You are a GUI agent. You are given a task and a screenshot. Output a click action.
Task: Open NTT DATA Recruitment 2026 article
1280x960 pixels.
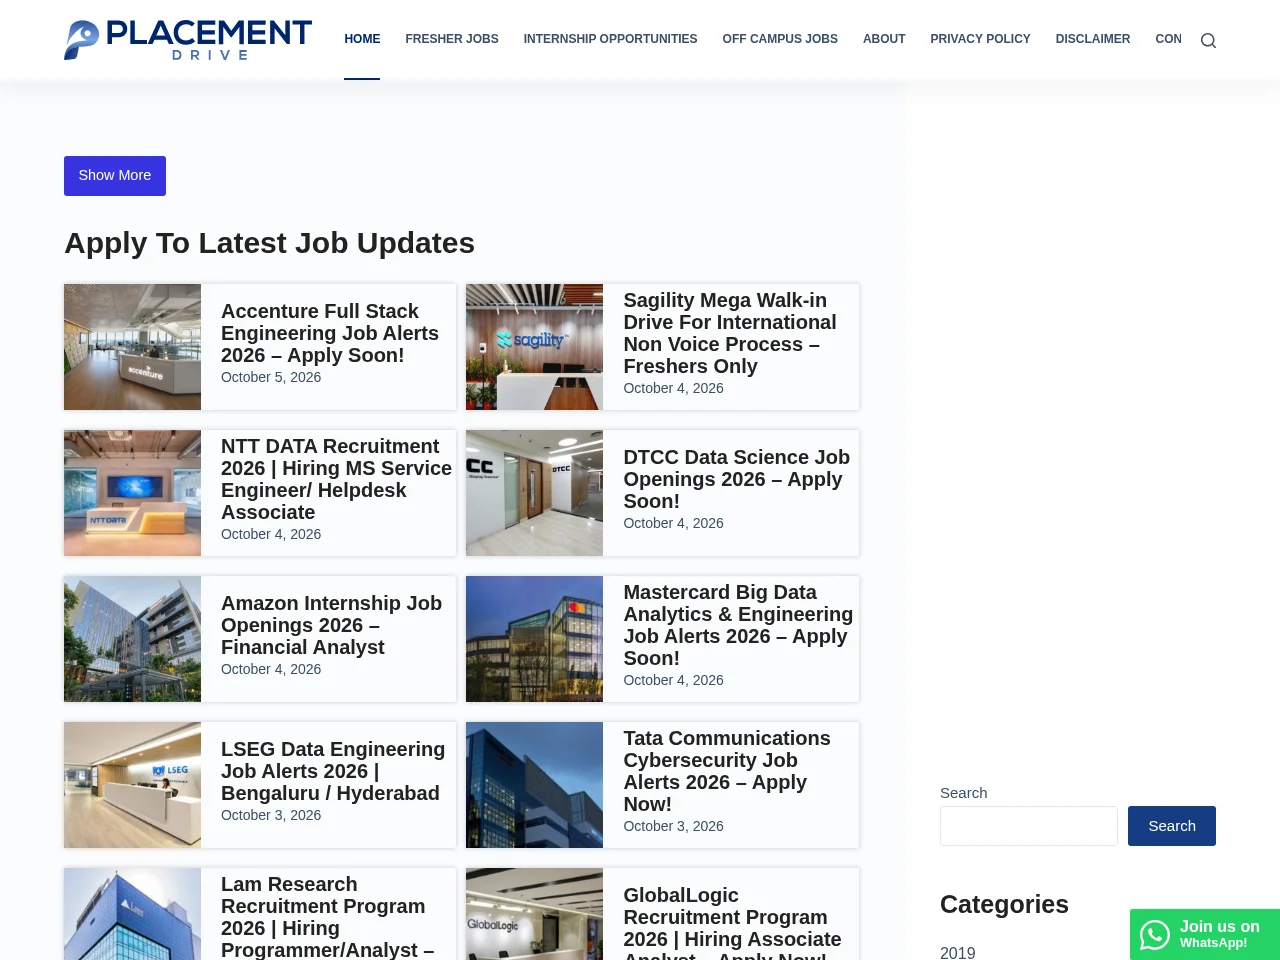(x=336, y=479)
